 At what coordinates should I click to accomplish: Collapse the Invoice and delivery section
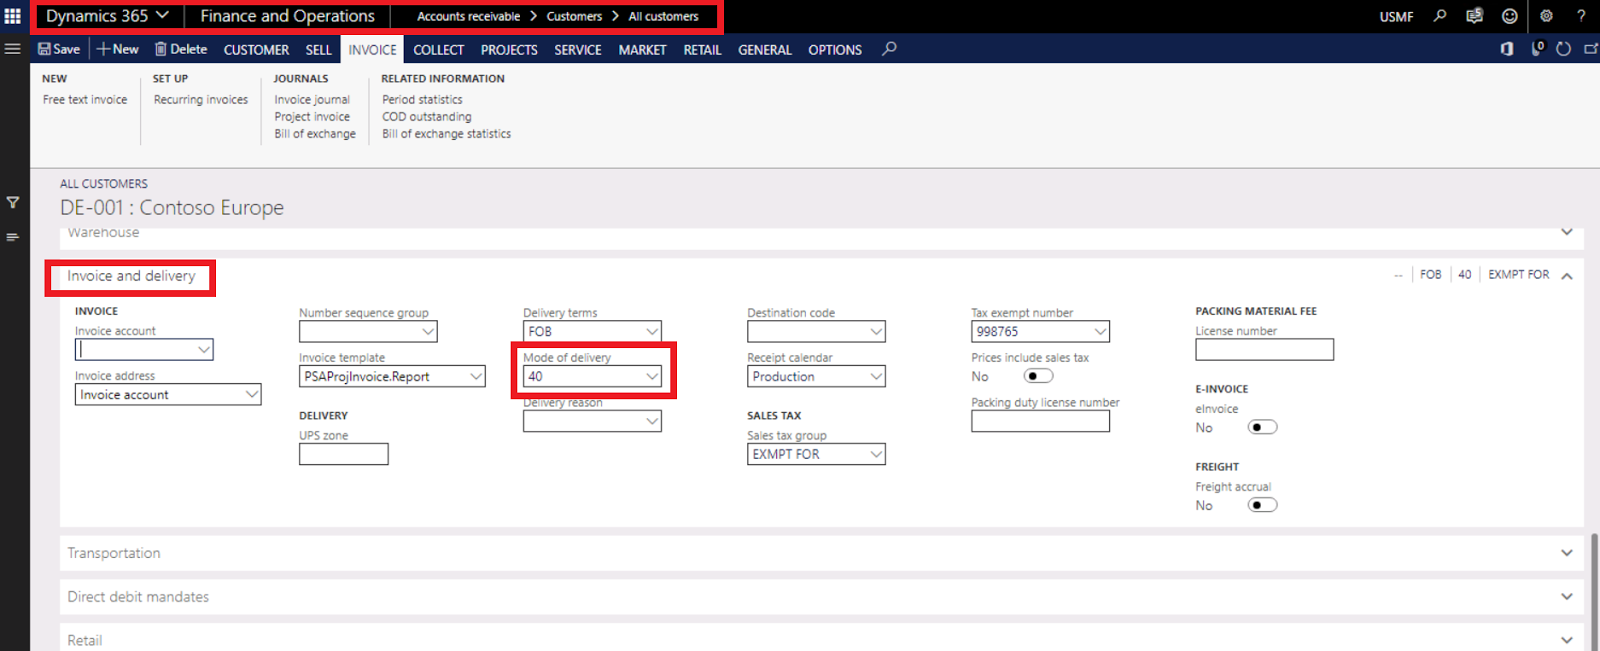coord(1567,275)
